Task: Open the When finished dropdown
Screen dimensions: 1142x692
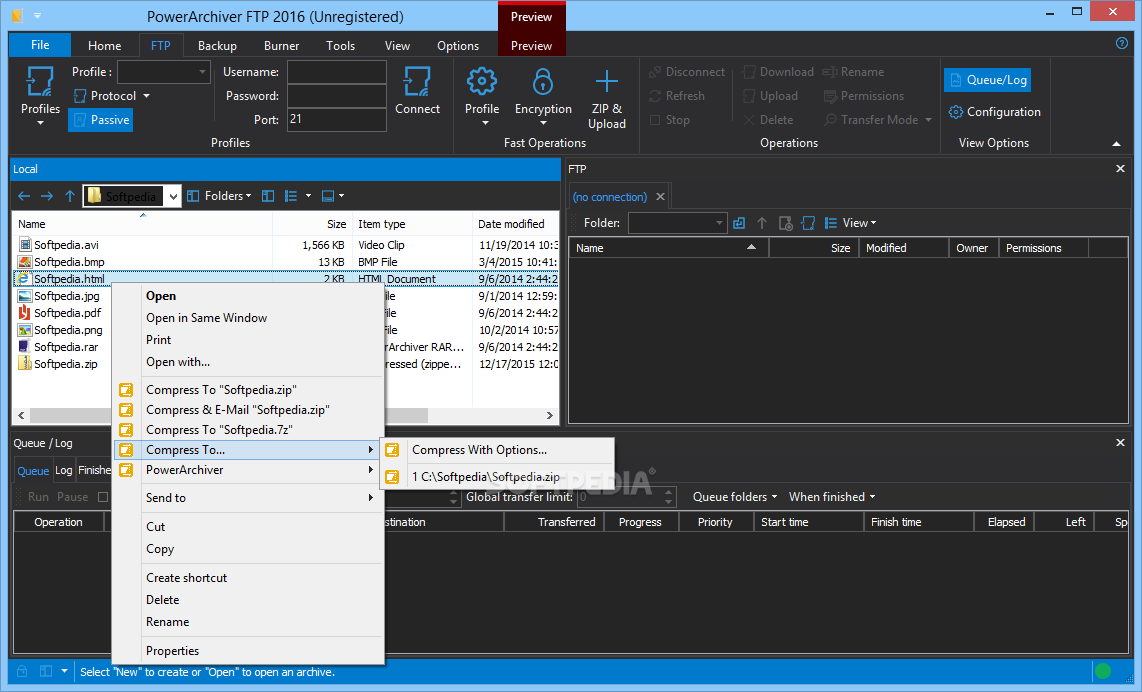Action: (x=832, y=497)
